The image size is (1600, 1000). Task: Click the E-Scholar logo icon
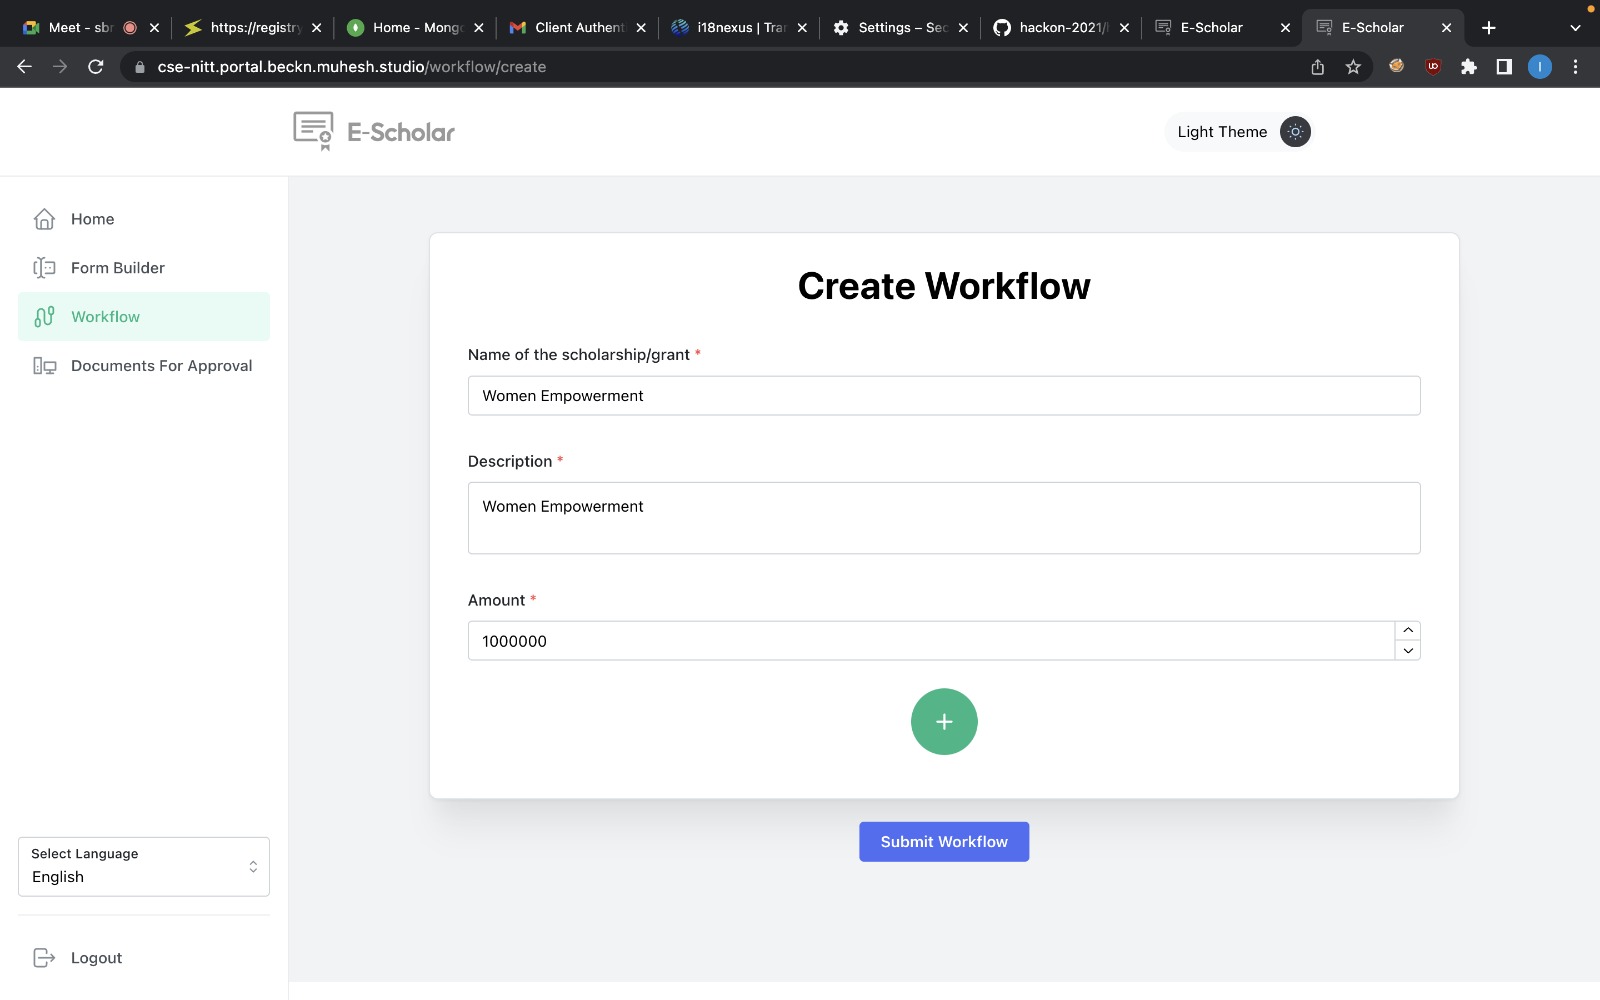[x=313, y=131]
